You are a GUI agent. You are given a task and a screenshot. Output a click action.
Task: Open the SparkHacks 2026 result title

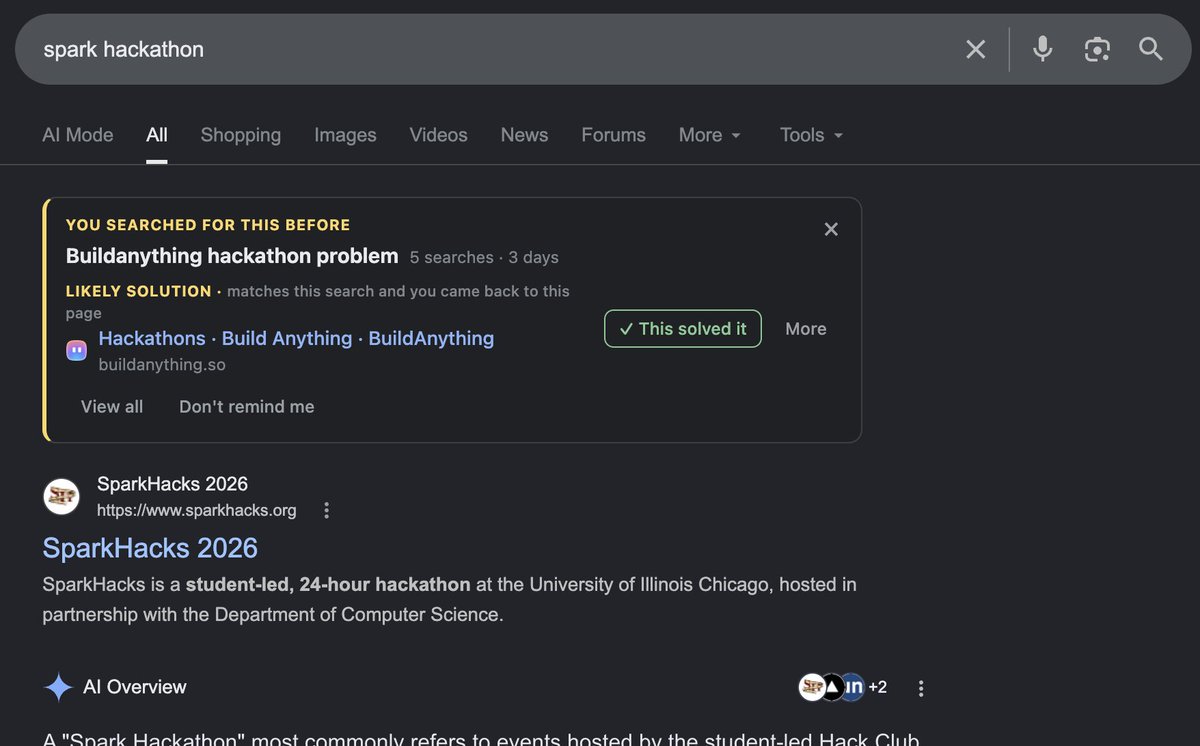[150, 548]
